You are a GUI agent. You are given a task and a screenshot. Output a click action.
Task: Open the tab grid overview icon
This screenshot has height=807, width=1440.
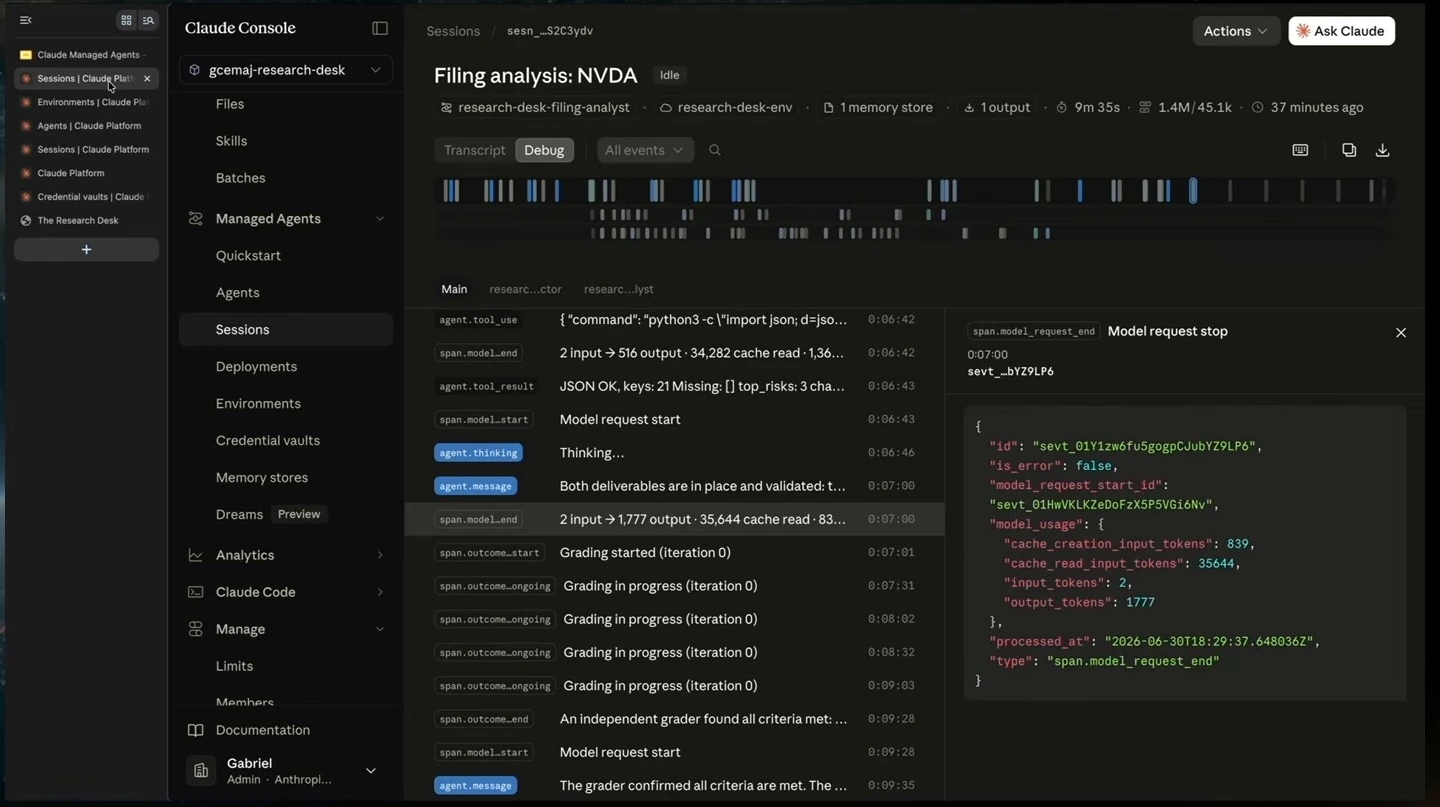[x=126, y=20]
